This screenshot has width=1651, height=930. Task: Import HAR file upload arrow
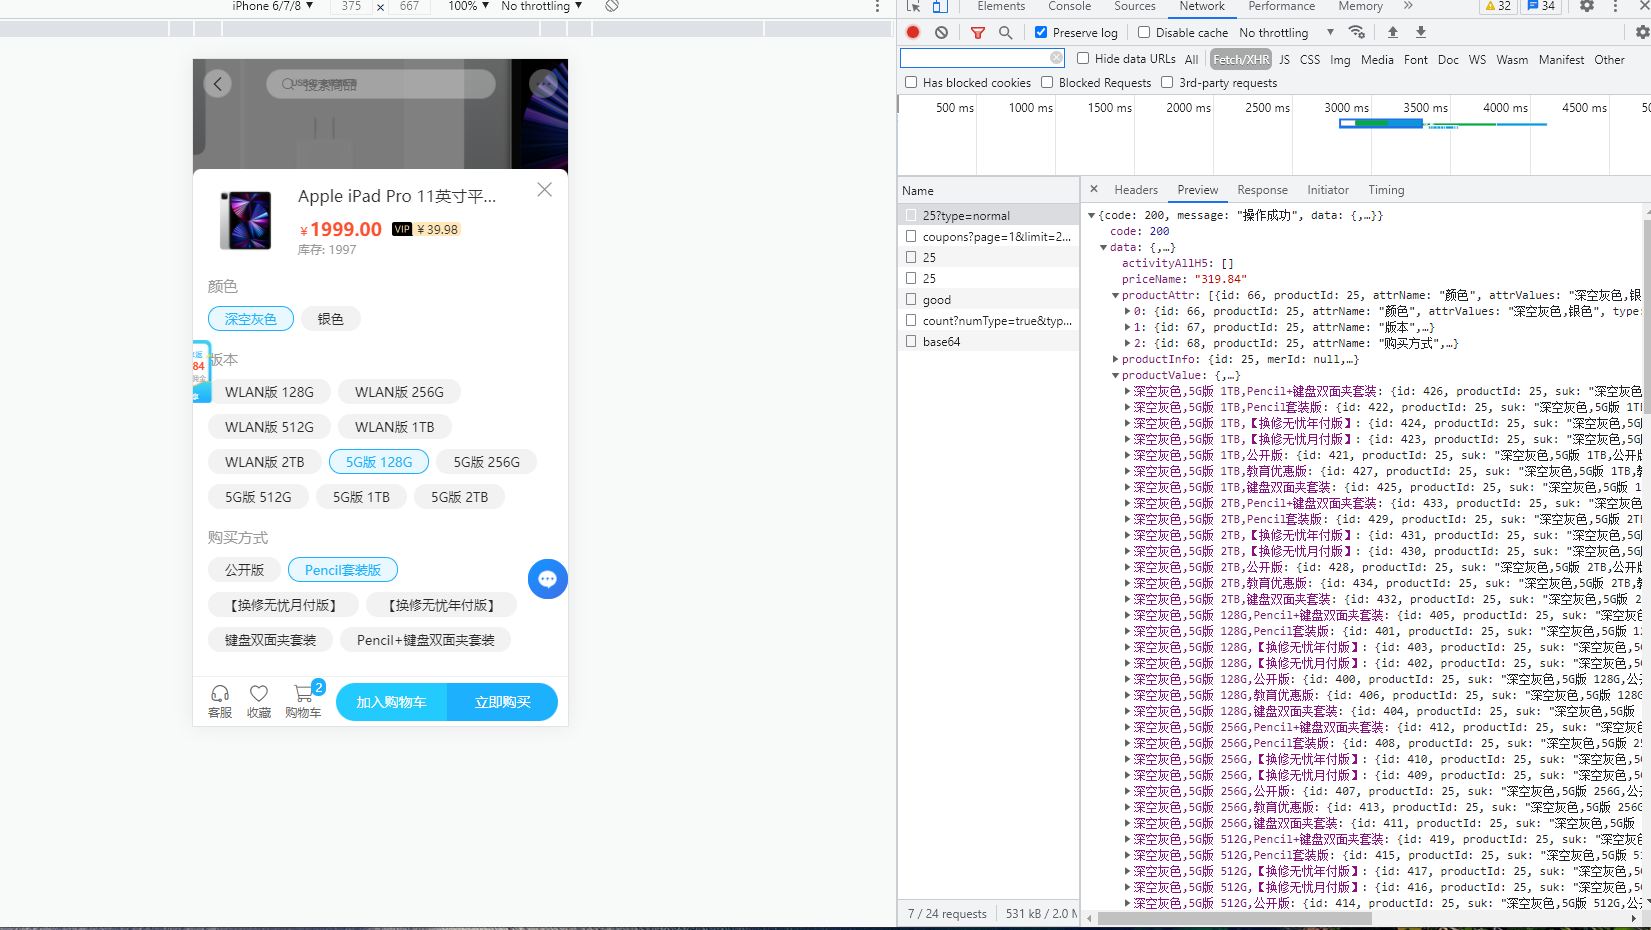click(x=1392, y=32)
